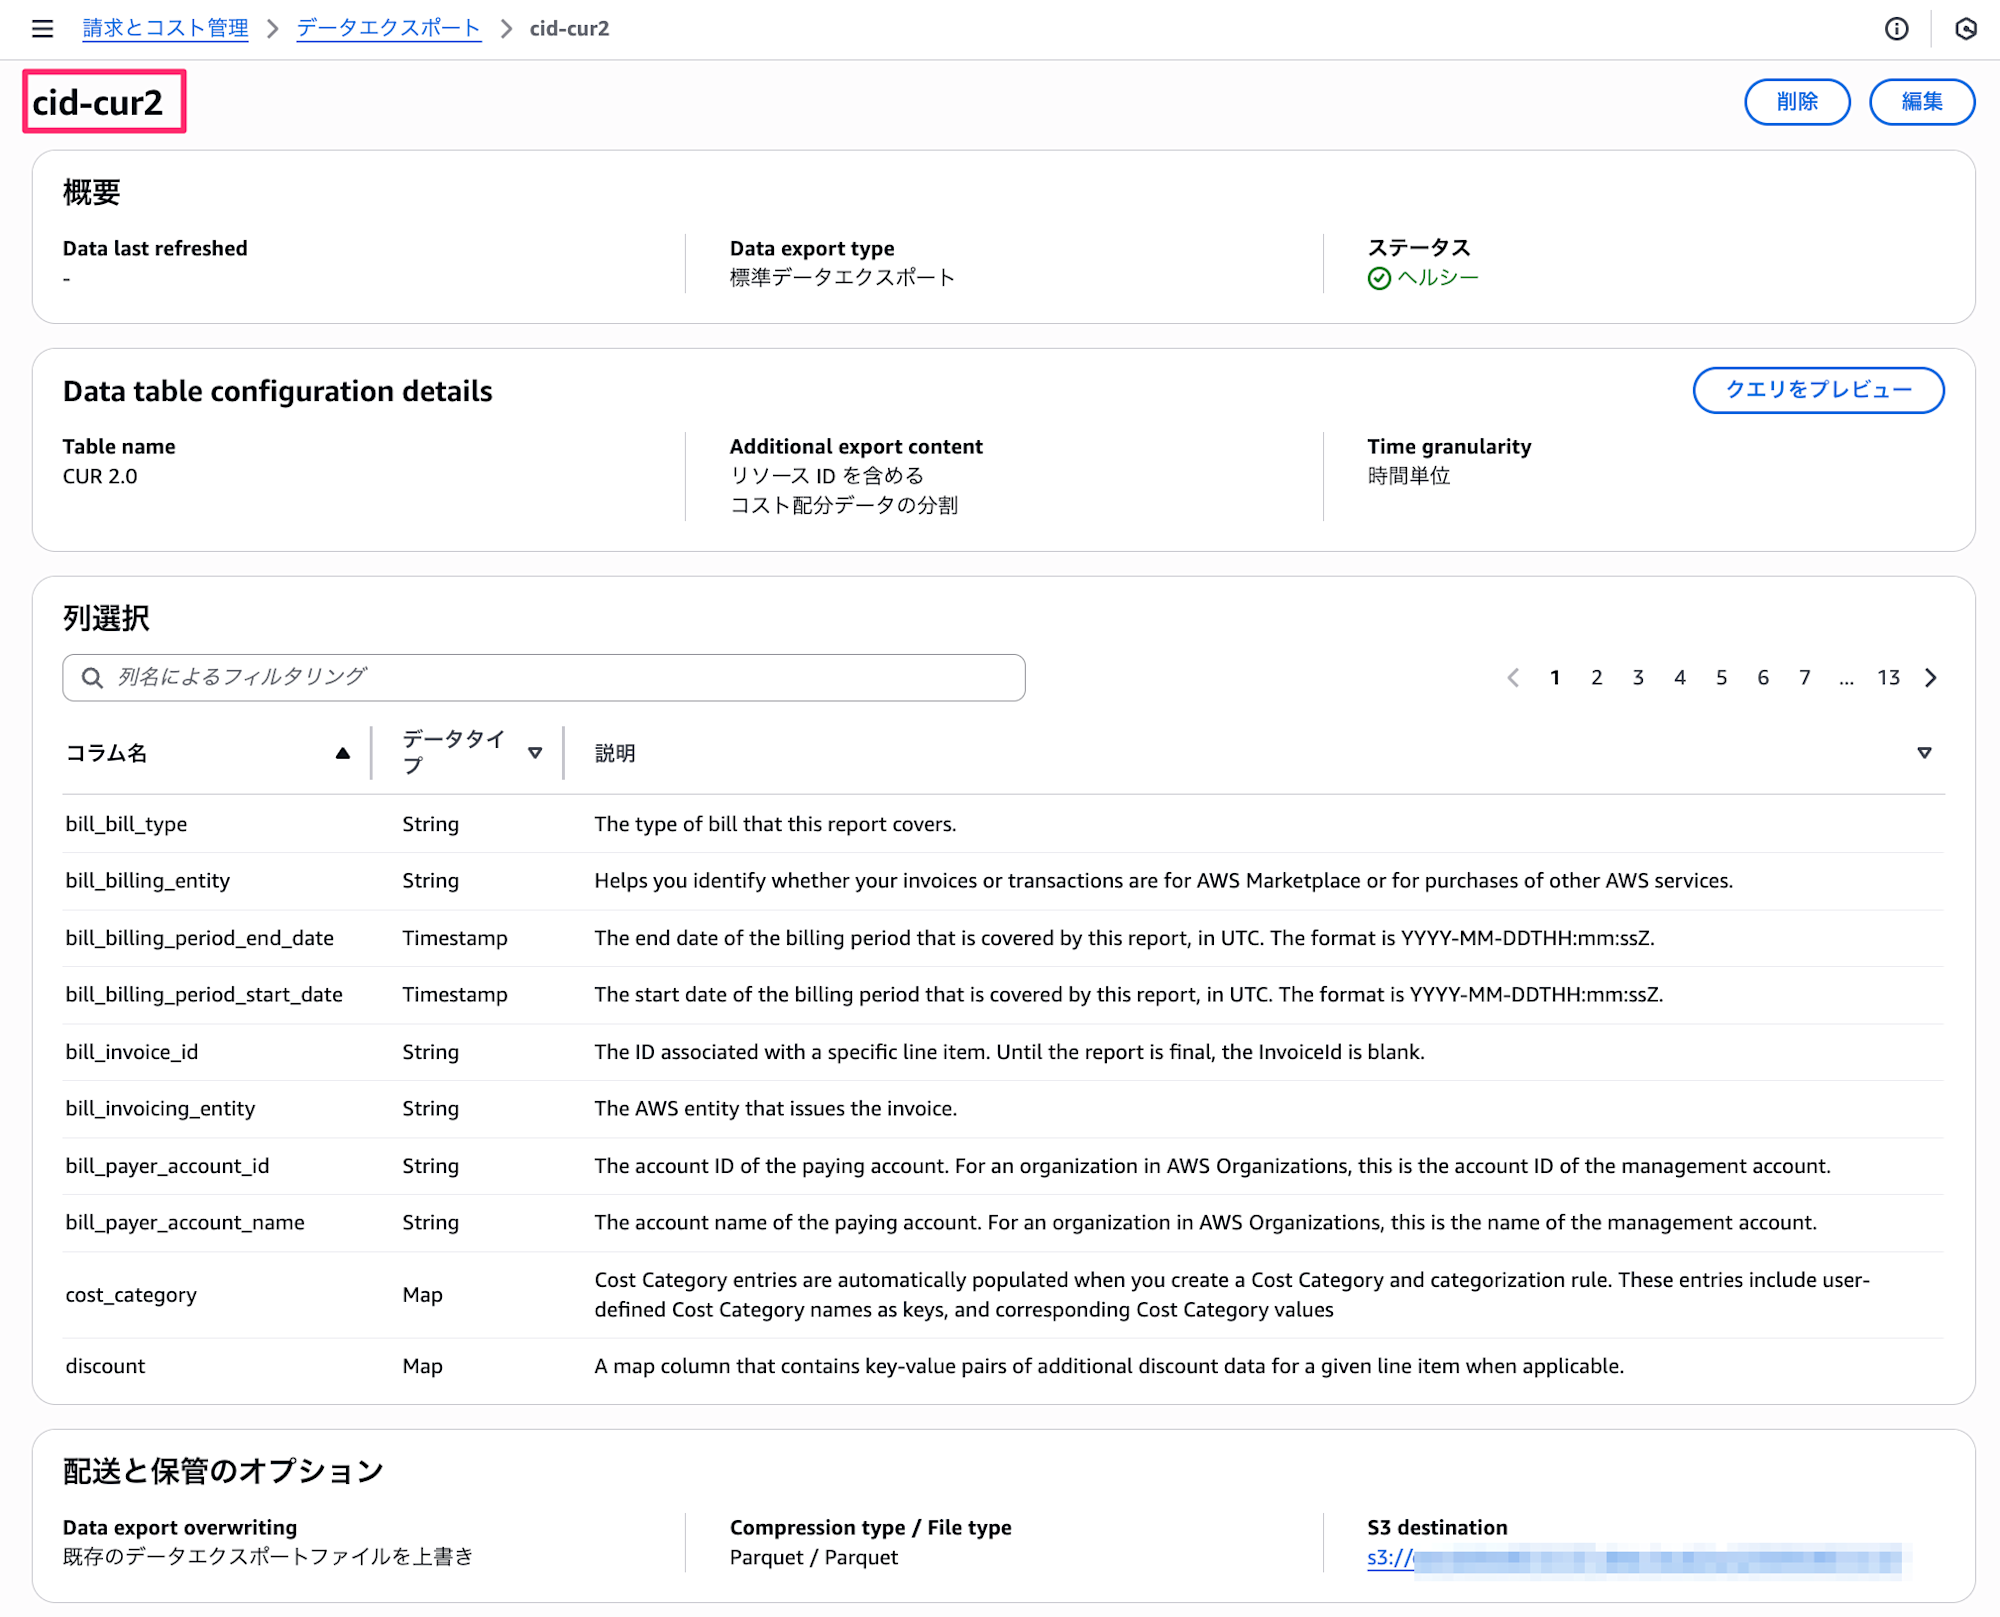Click コスト配分データの分割 text

coord(843,506)
